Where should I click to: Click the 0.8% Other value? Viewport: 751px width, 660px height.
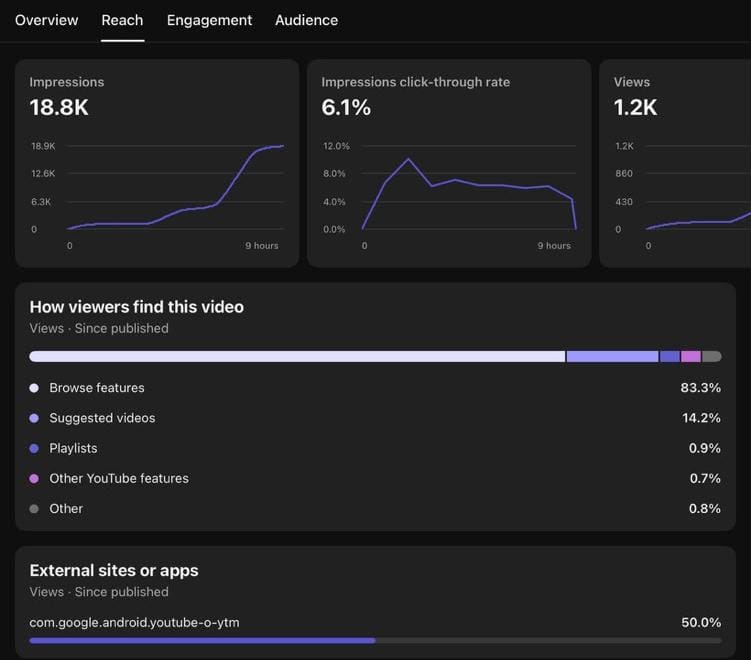click(705, 509)
